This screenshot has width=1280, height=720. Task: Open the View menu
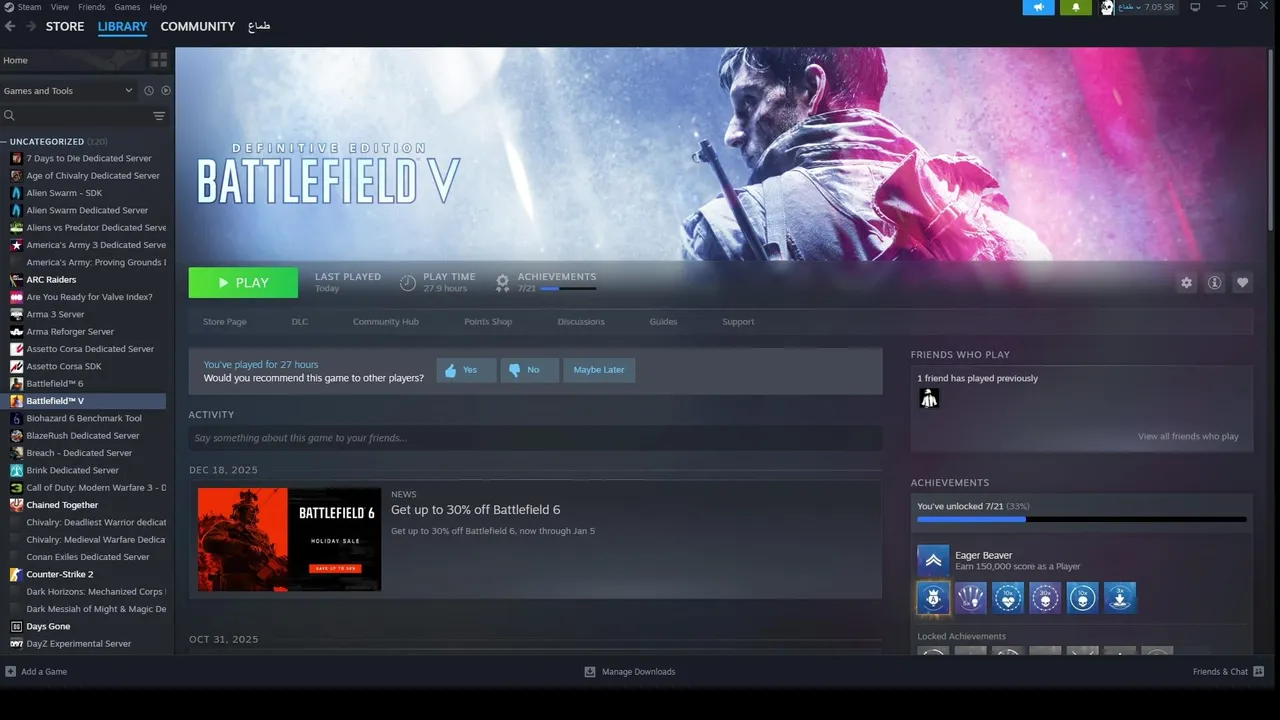(x=60, y=7)
